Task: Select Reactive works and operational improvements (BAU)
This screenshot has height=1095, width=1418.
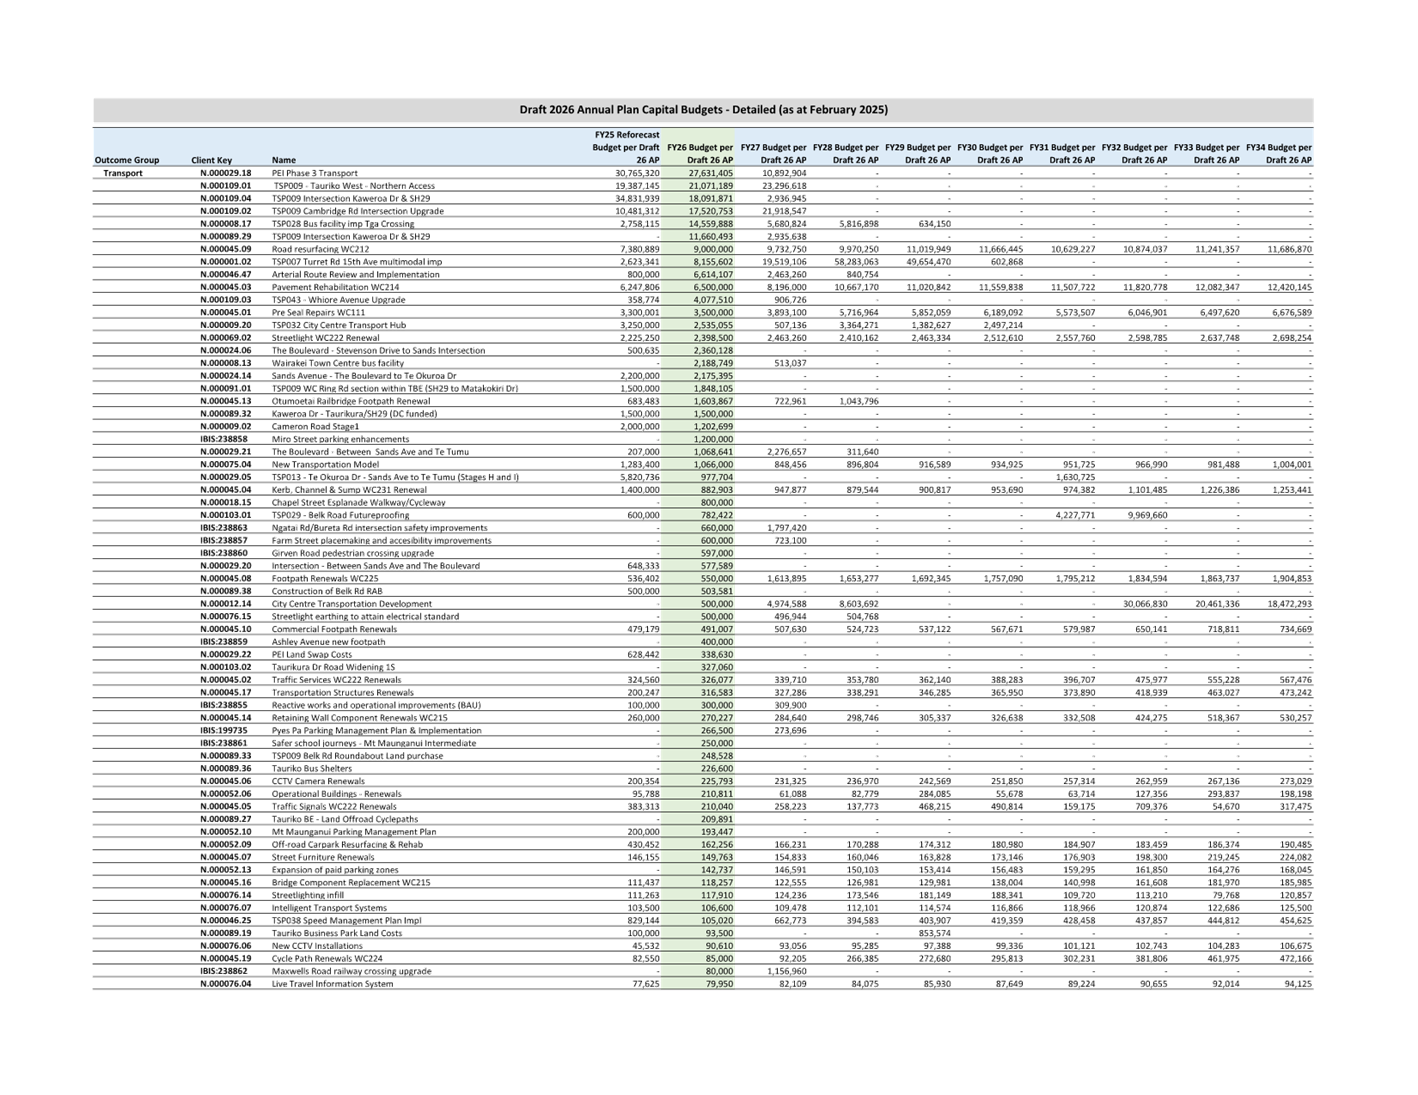Action: 376,705
